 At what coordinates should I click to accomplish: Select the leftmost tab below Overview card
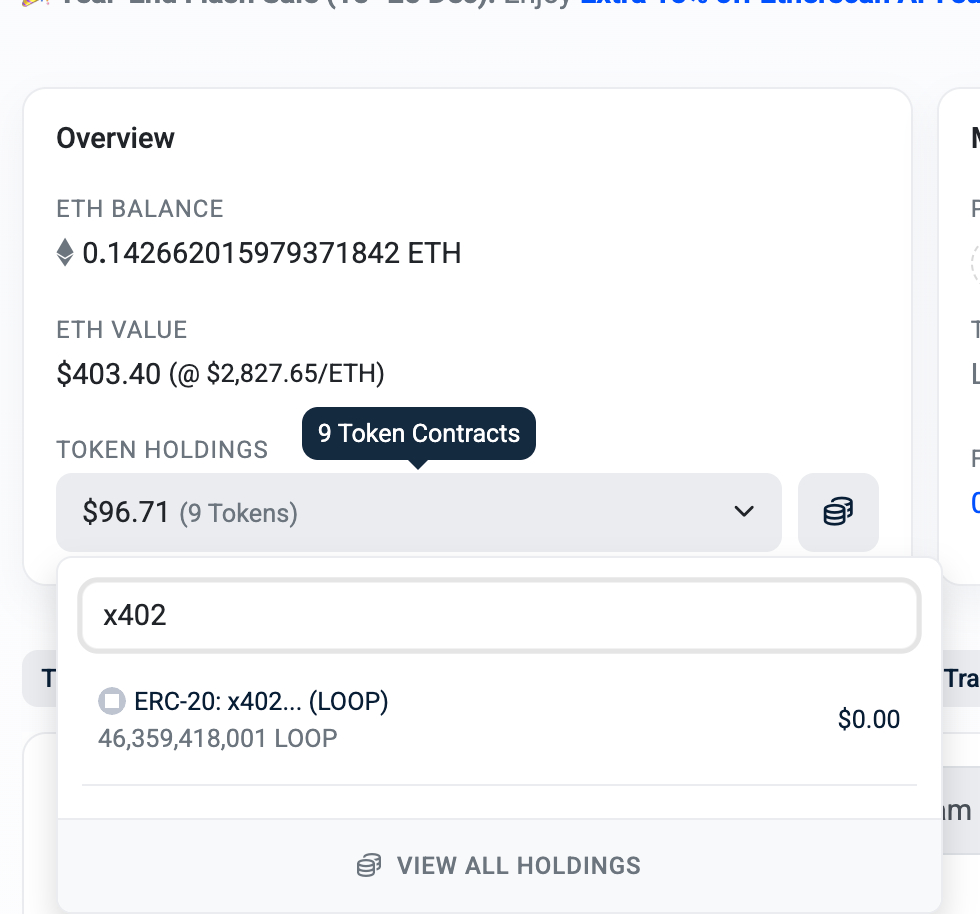coord(44,678)
